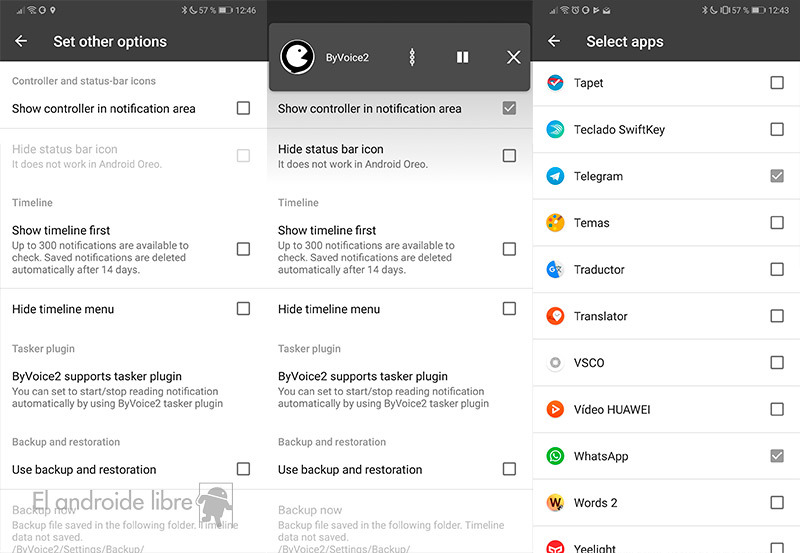Image resolution: width=800 pixels, height=553 pixels.
Task: Go back from Select apps screen
Action: 554,41
